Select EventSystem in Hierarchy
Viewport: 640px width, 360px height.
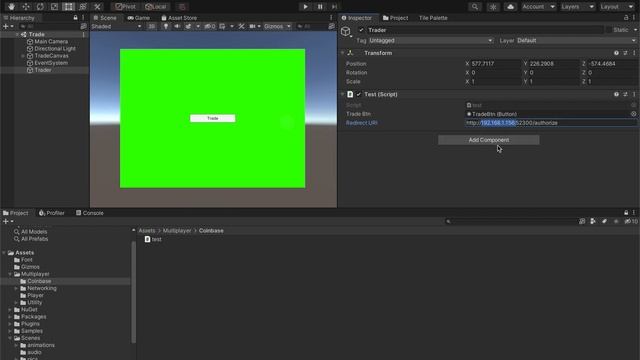(x=51, y=63)
